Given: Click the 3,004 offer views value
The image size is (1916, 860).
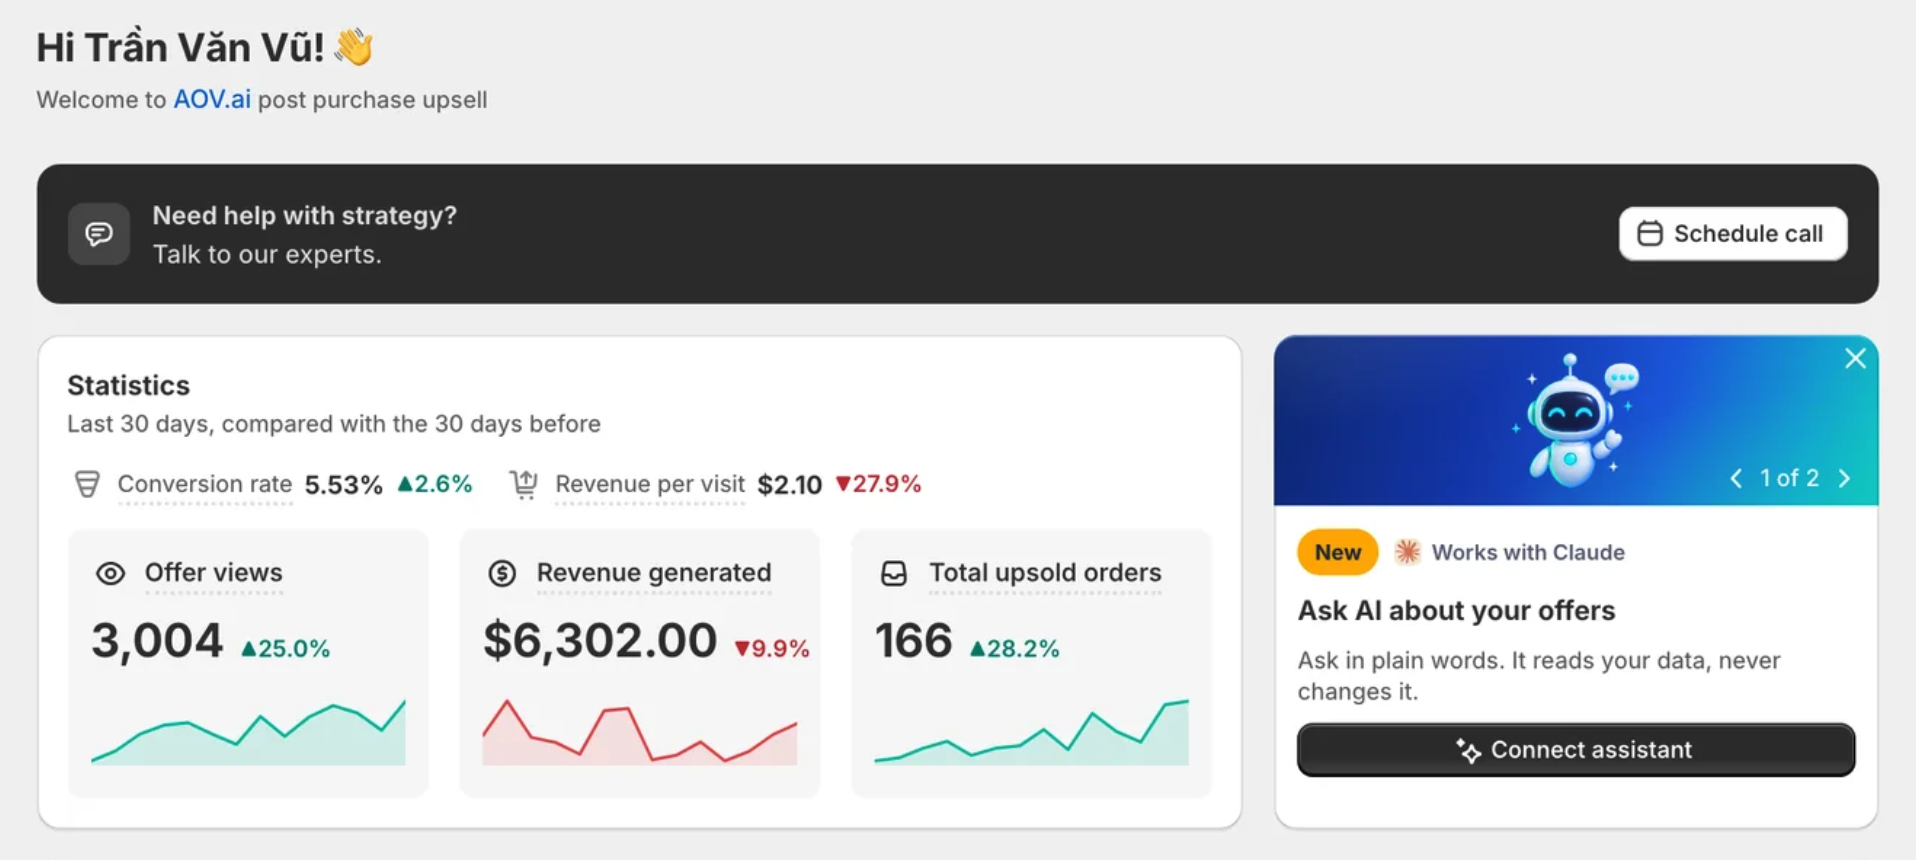Looking at the screenshot, I should point(157,641).
